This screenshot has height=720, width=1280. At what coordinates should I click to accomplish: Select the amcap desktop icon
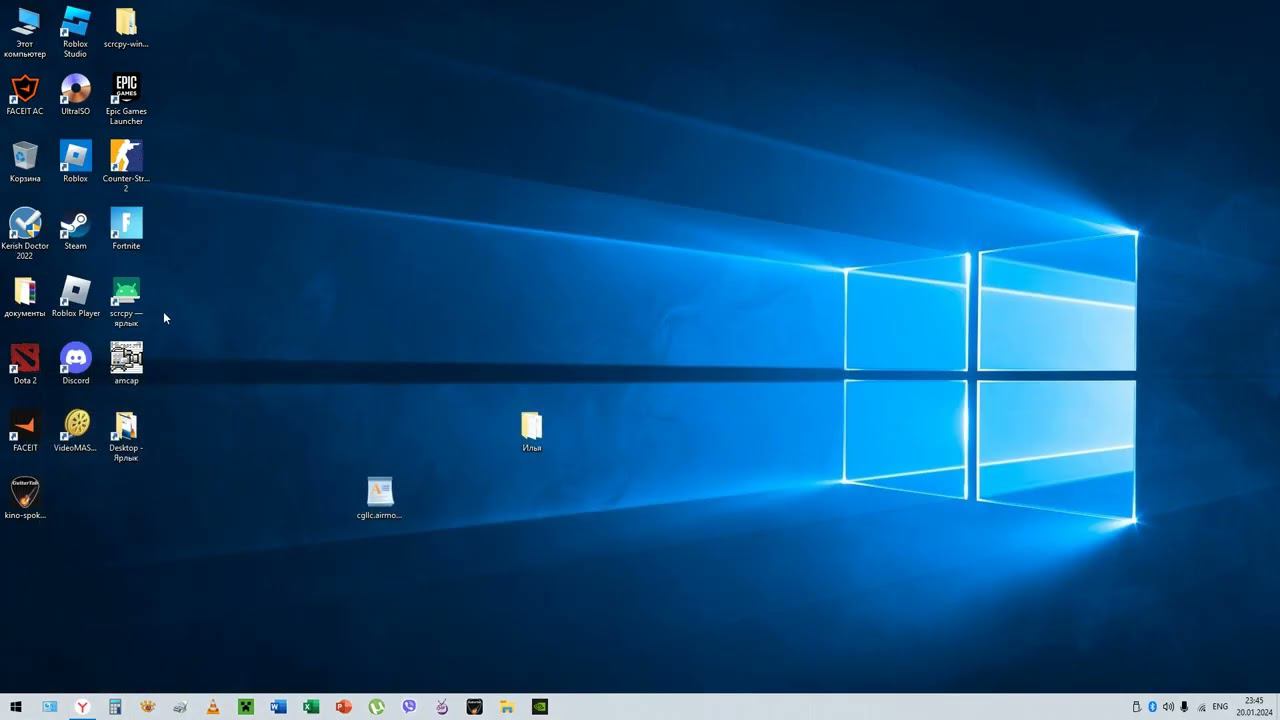[126, 364]
